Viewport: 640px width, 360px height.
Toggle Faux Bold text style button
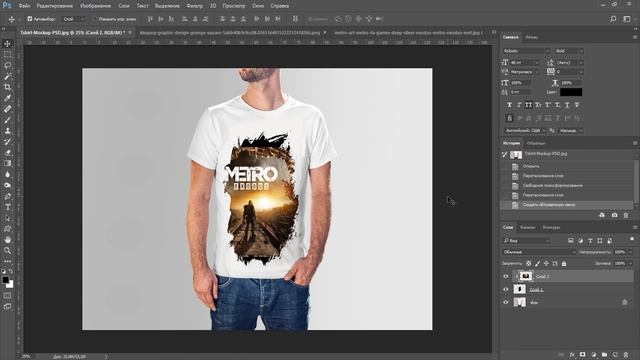[509, 105]
